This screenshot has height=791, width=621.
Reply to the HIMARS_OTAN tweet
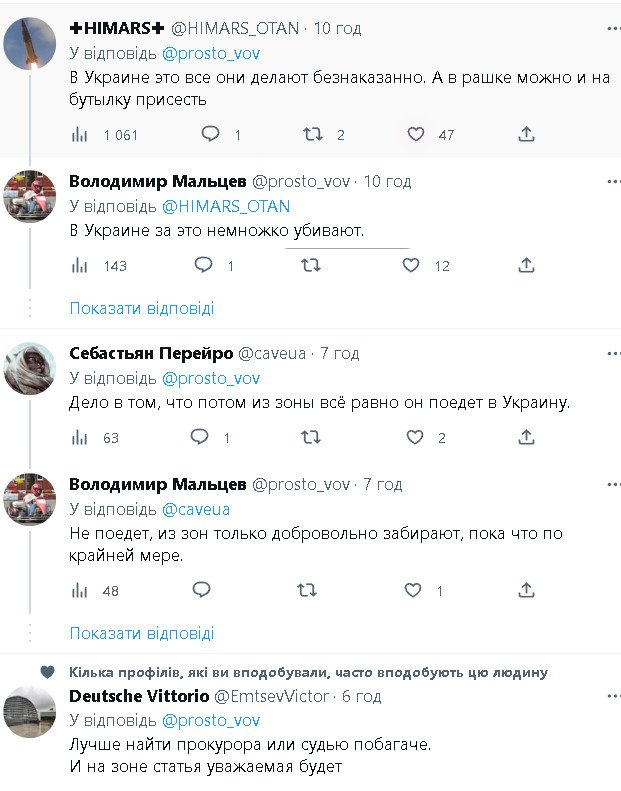210,134
